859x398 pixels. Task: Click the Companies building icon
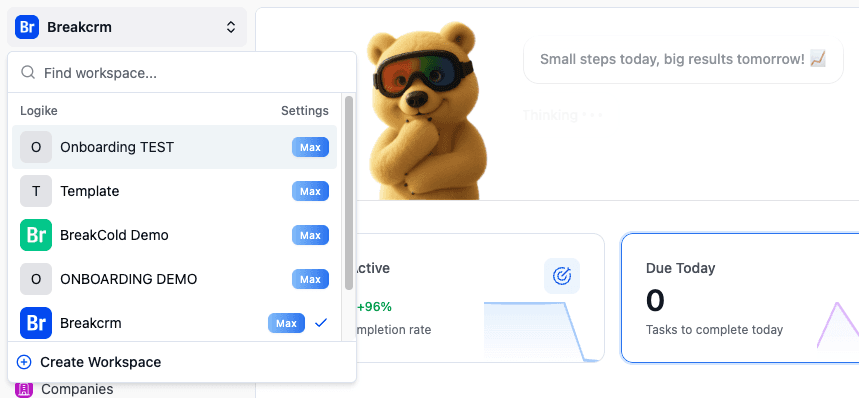(24, 389)
